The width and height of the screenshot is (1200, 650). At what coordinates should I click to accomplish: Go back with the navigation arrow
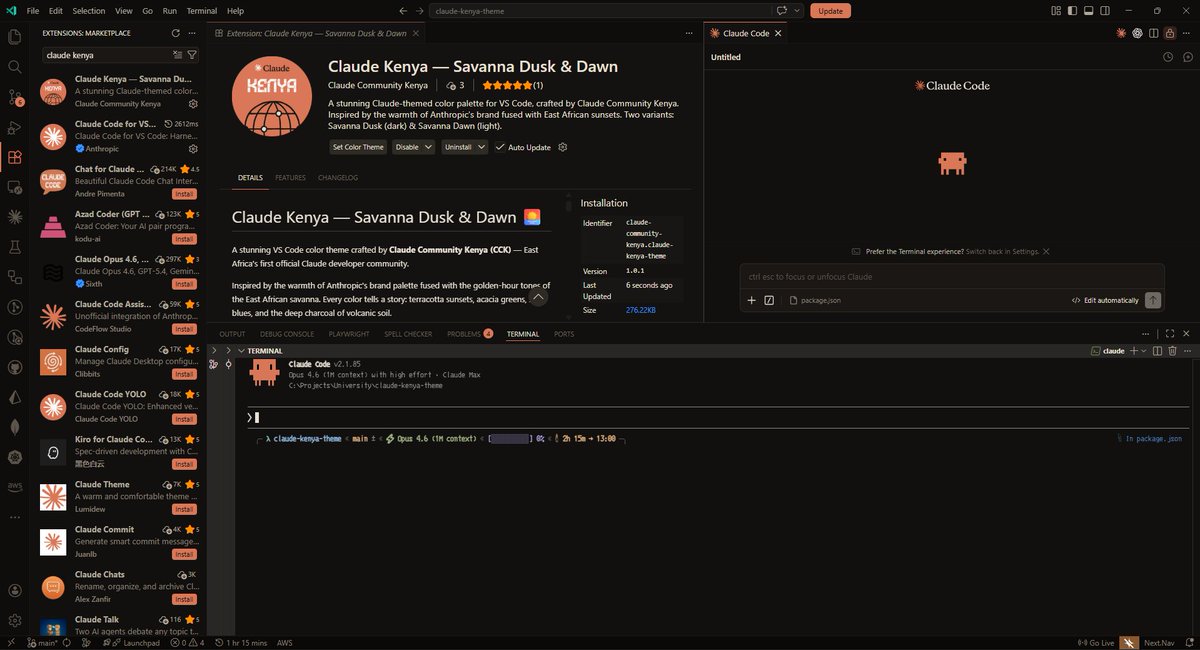[403, 11]
